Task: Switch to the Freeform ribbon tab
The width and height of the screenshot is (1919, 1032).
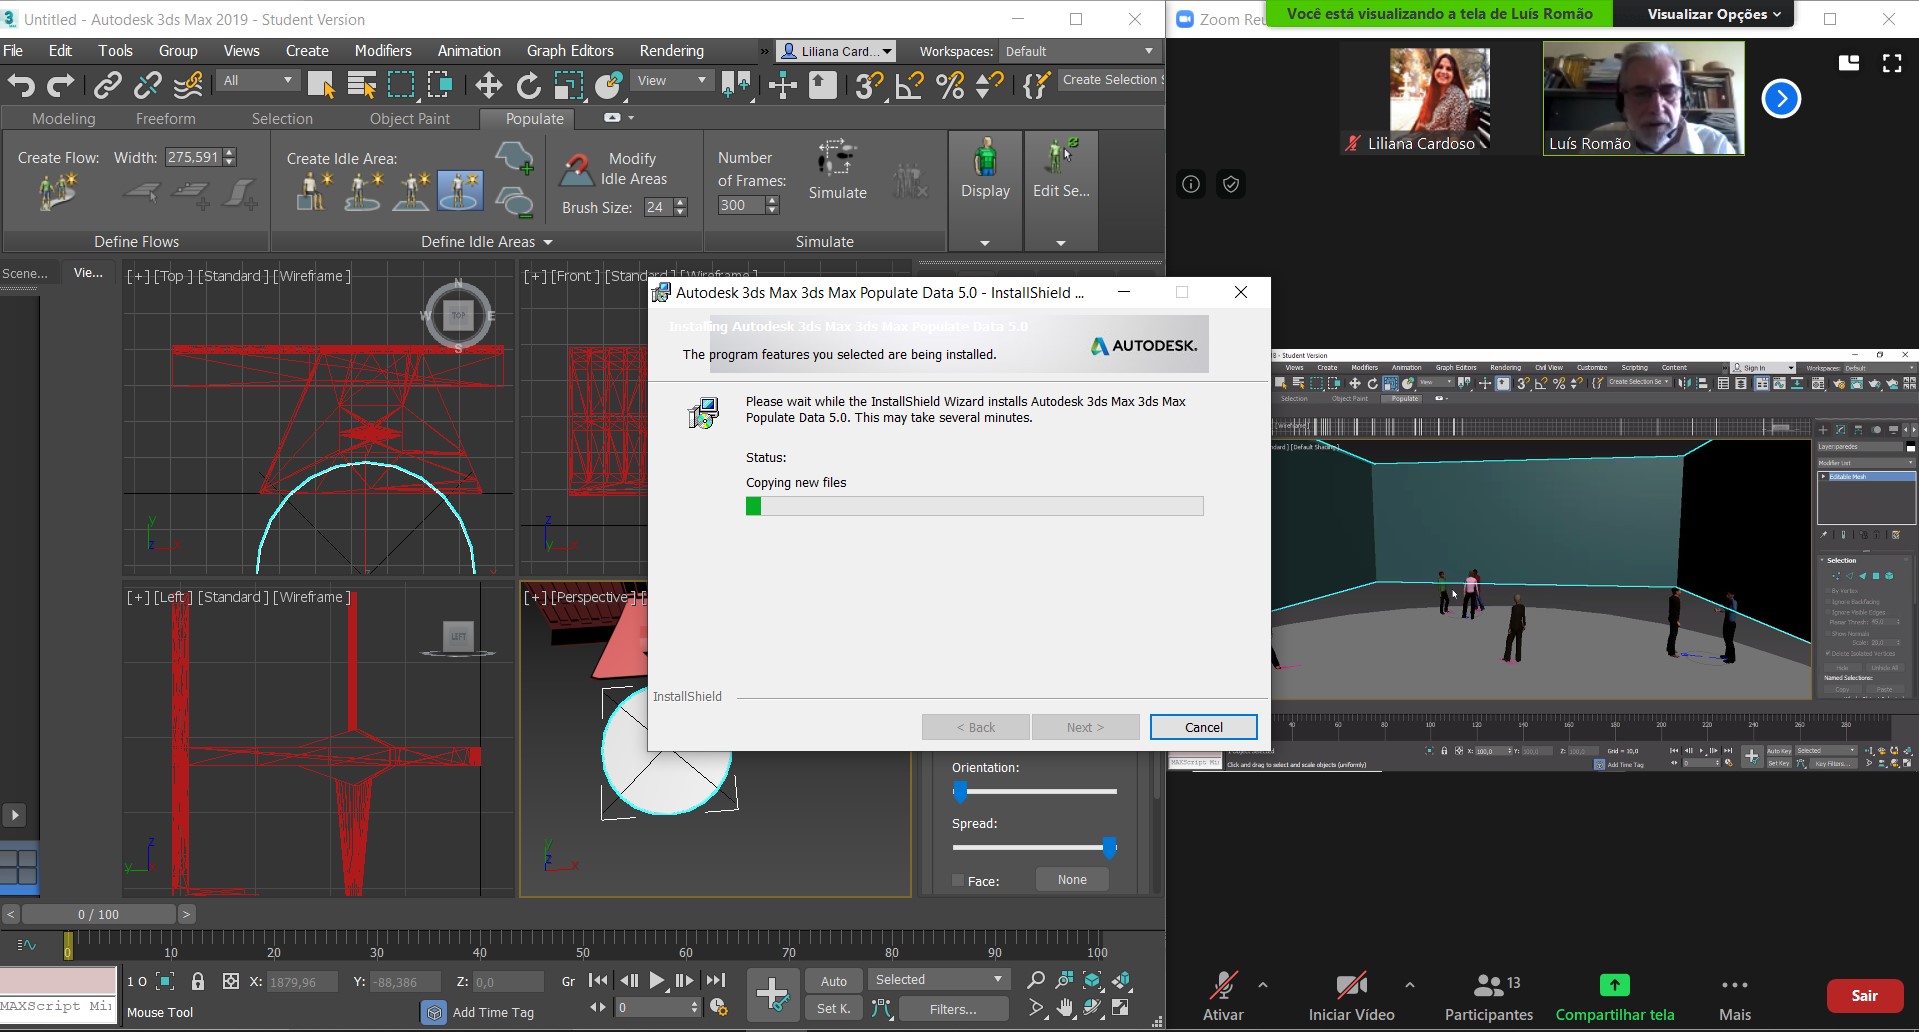Action: 166,118
